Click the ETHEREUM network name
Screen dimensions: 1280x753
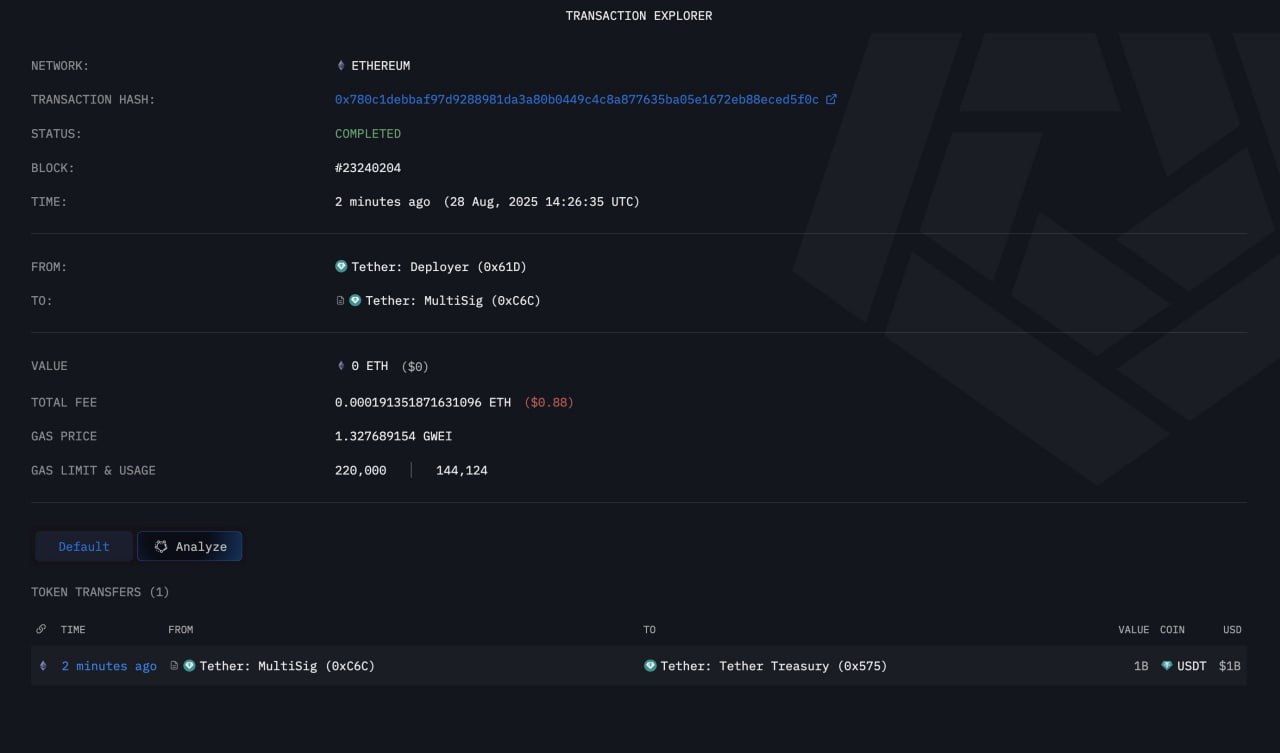click(x=381, y=66)
